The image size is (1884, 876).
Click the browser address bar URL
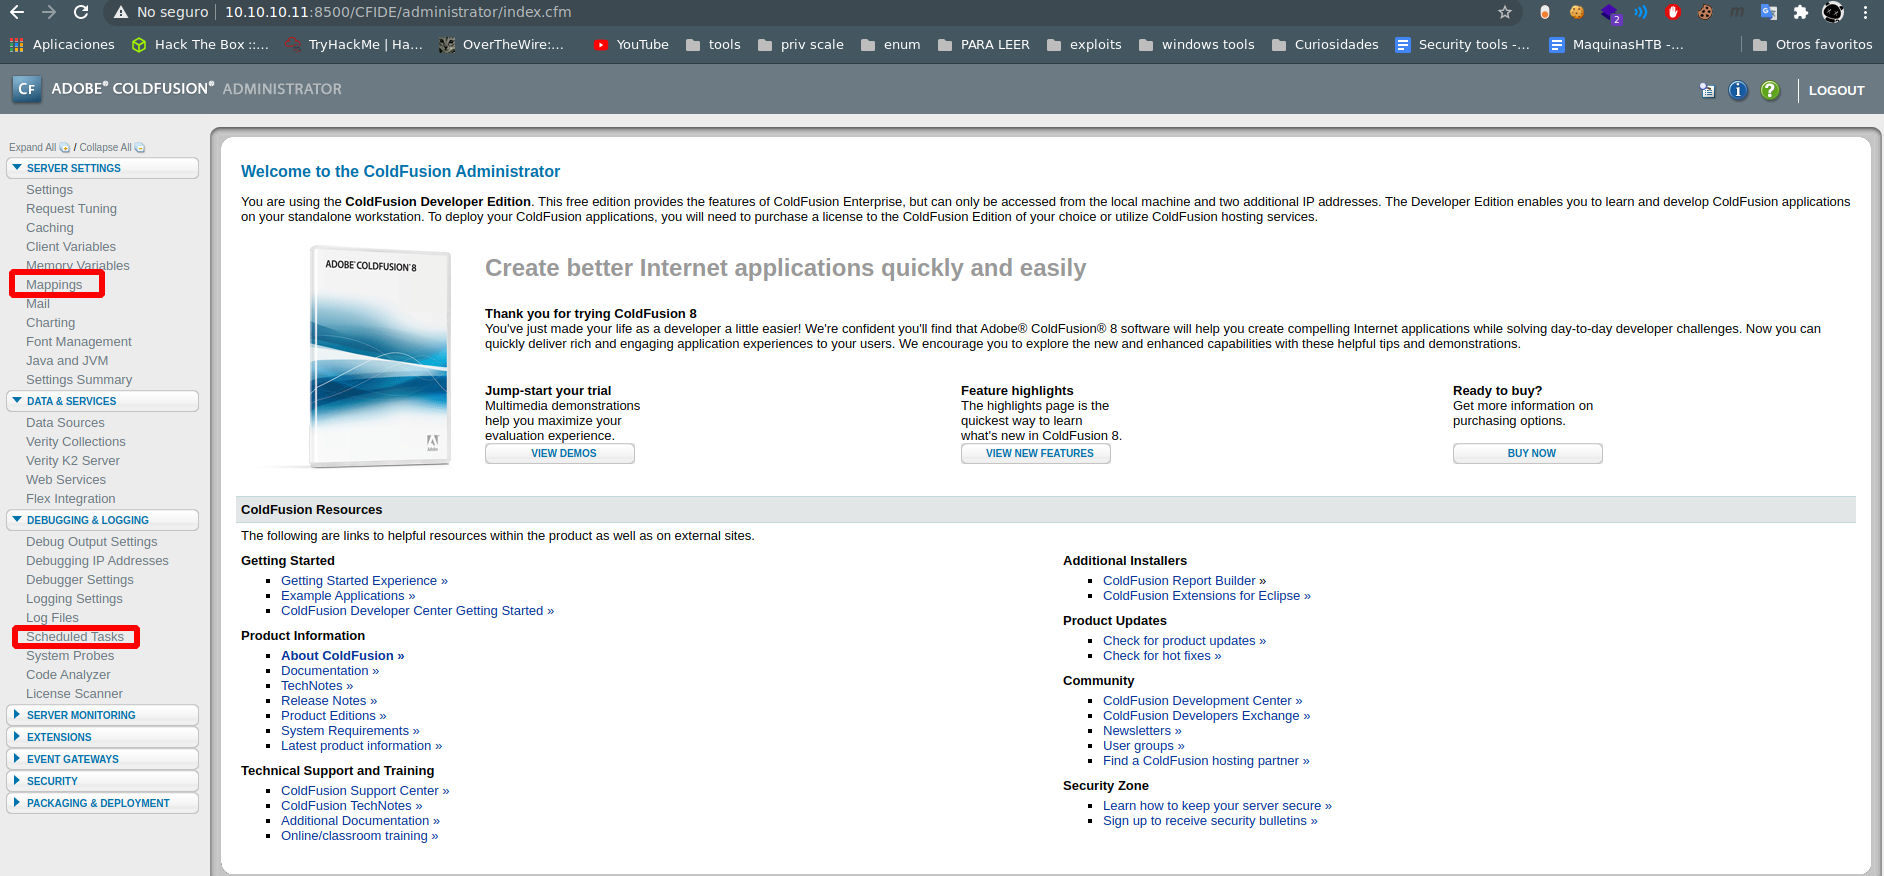398,12
